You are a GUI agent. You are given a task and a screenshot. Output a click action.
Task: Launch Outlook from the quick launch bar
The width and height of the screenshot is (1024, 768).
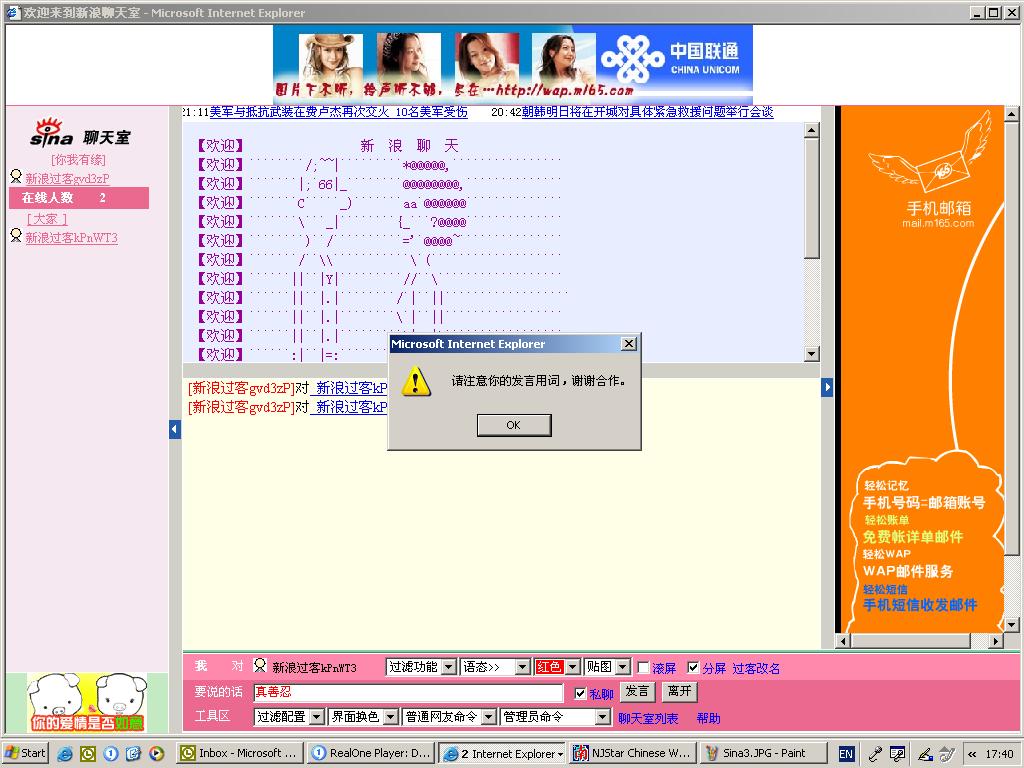pos(88,754)
